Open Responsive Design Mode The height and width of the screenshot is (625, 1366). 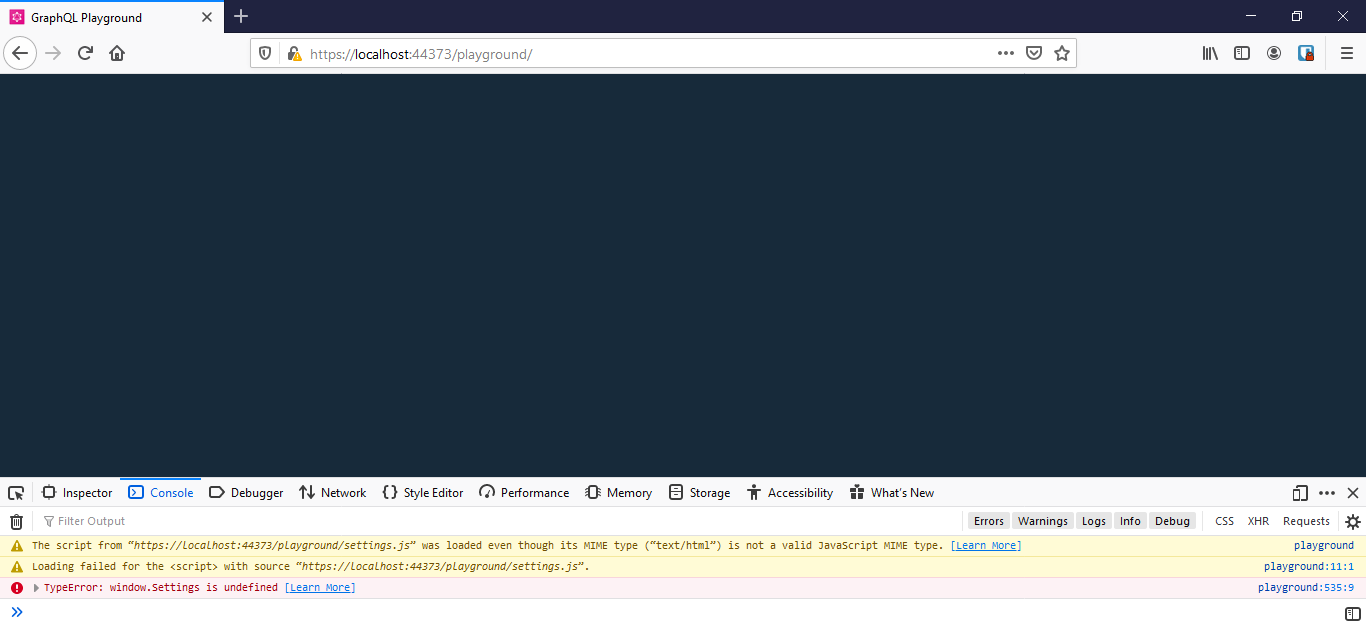pyautogui.click(x=1299, y=492)
